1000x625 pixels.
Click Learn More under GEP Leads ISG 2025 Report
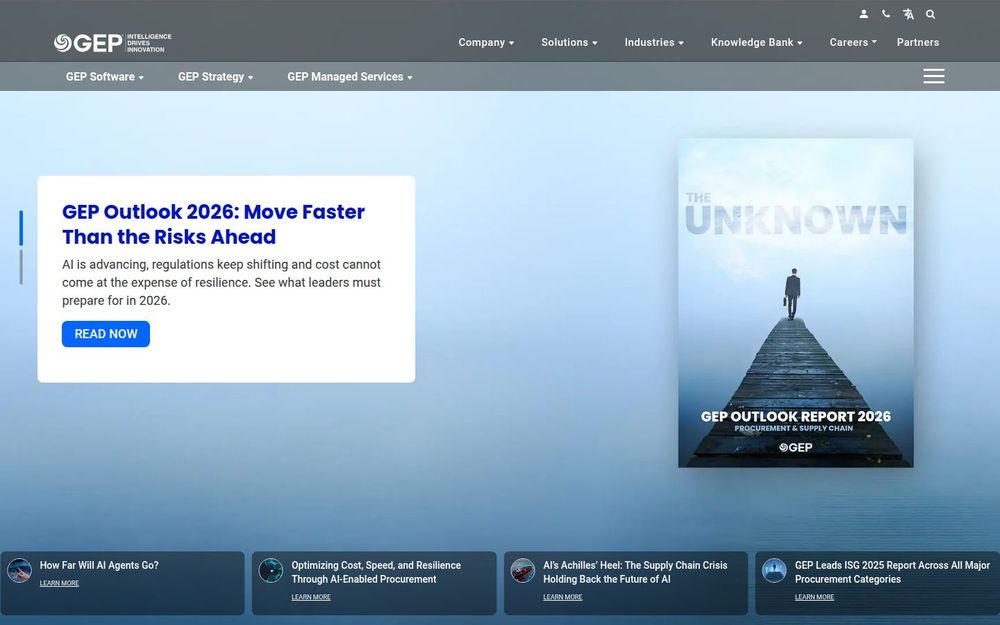click(x=814, y=598)
